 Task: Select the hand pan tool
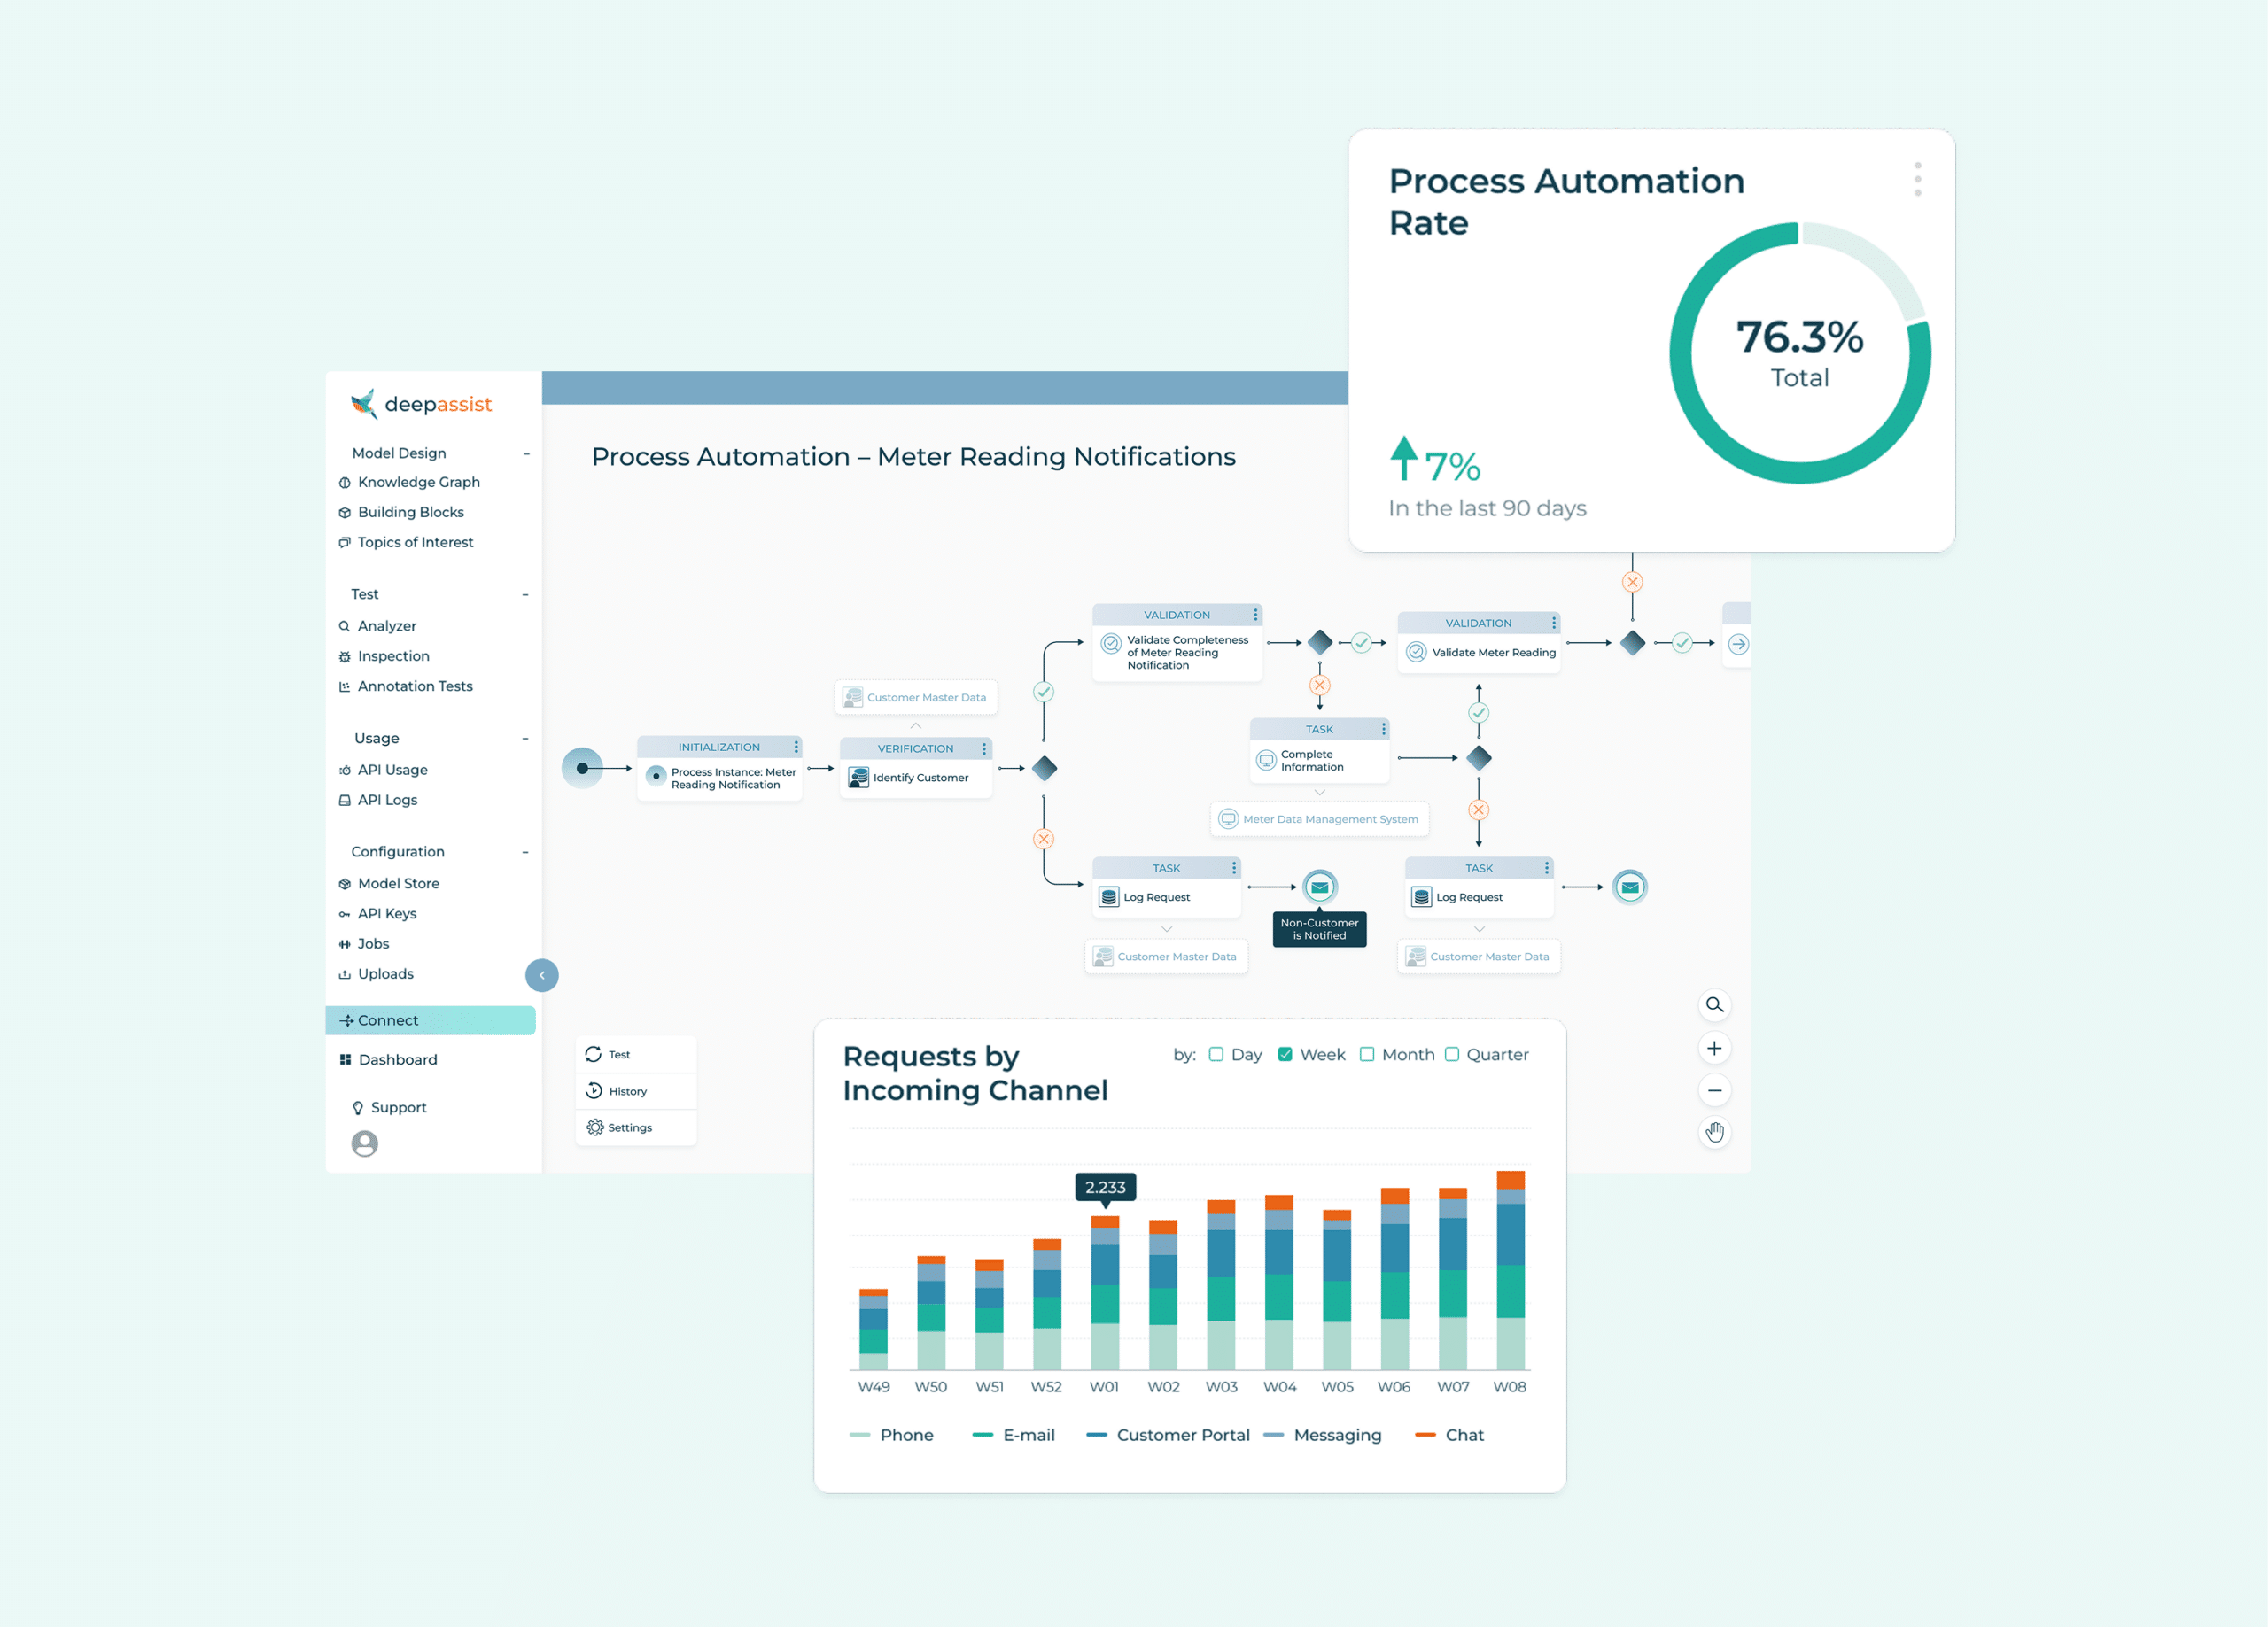pyautogui.click(x=1714, y=1132)
